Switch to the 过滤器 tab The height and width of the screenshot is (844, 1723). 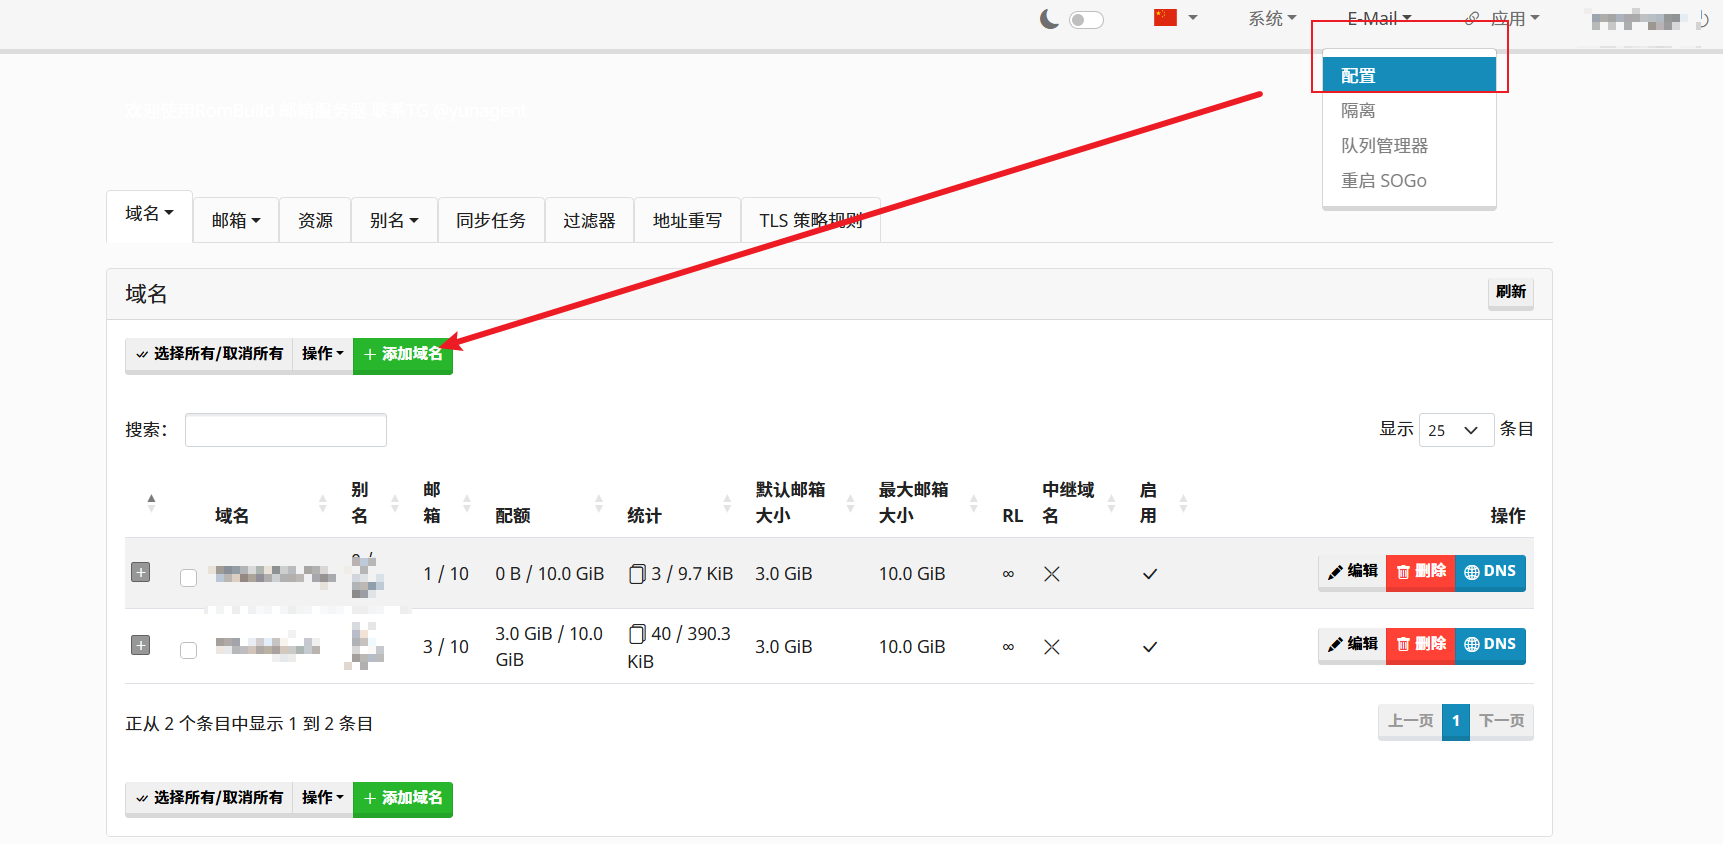point(589,220)
